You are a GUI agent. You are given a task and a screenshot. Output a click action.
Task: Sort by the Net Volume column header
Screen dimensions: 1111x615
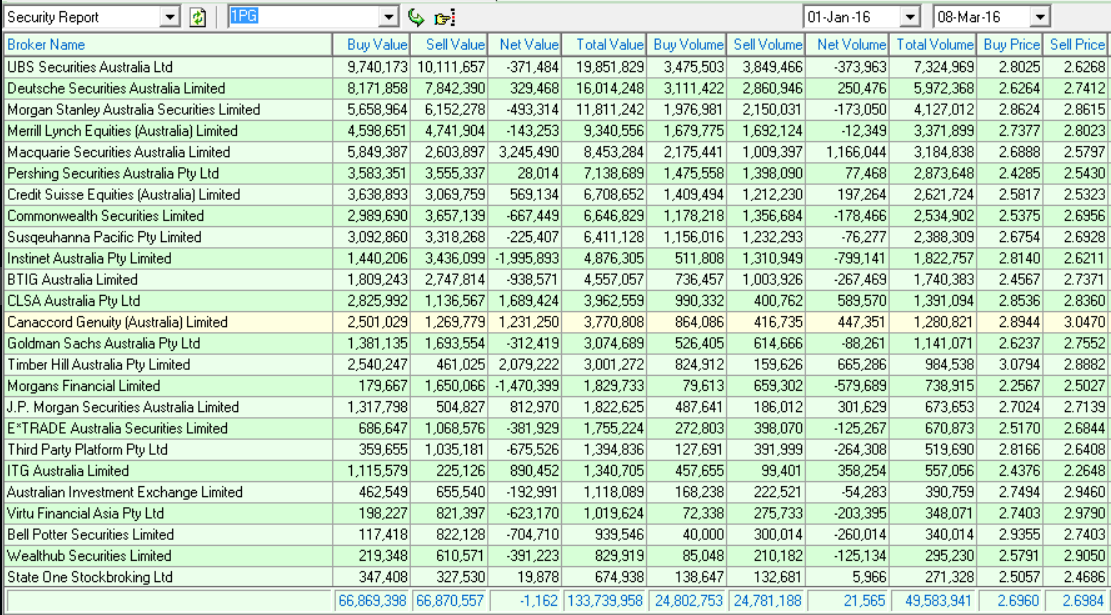point(846,45)
